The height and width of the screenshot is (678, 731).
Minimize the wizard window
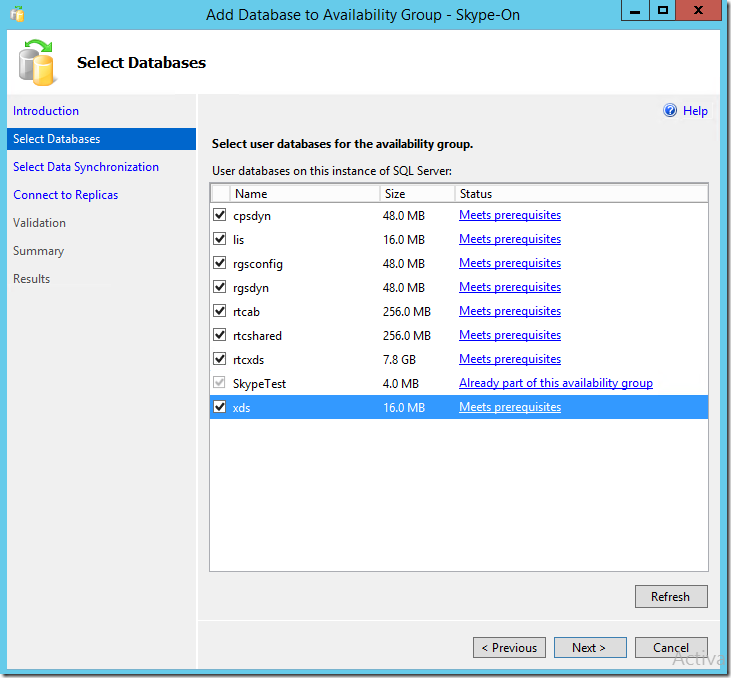635,10
